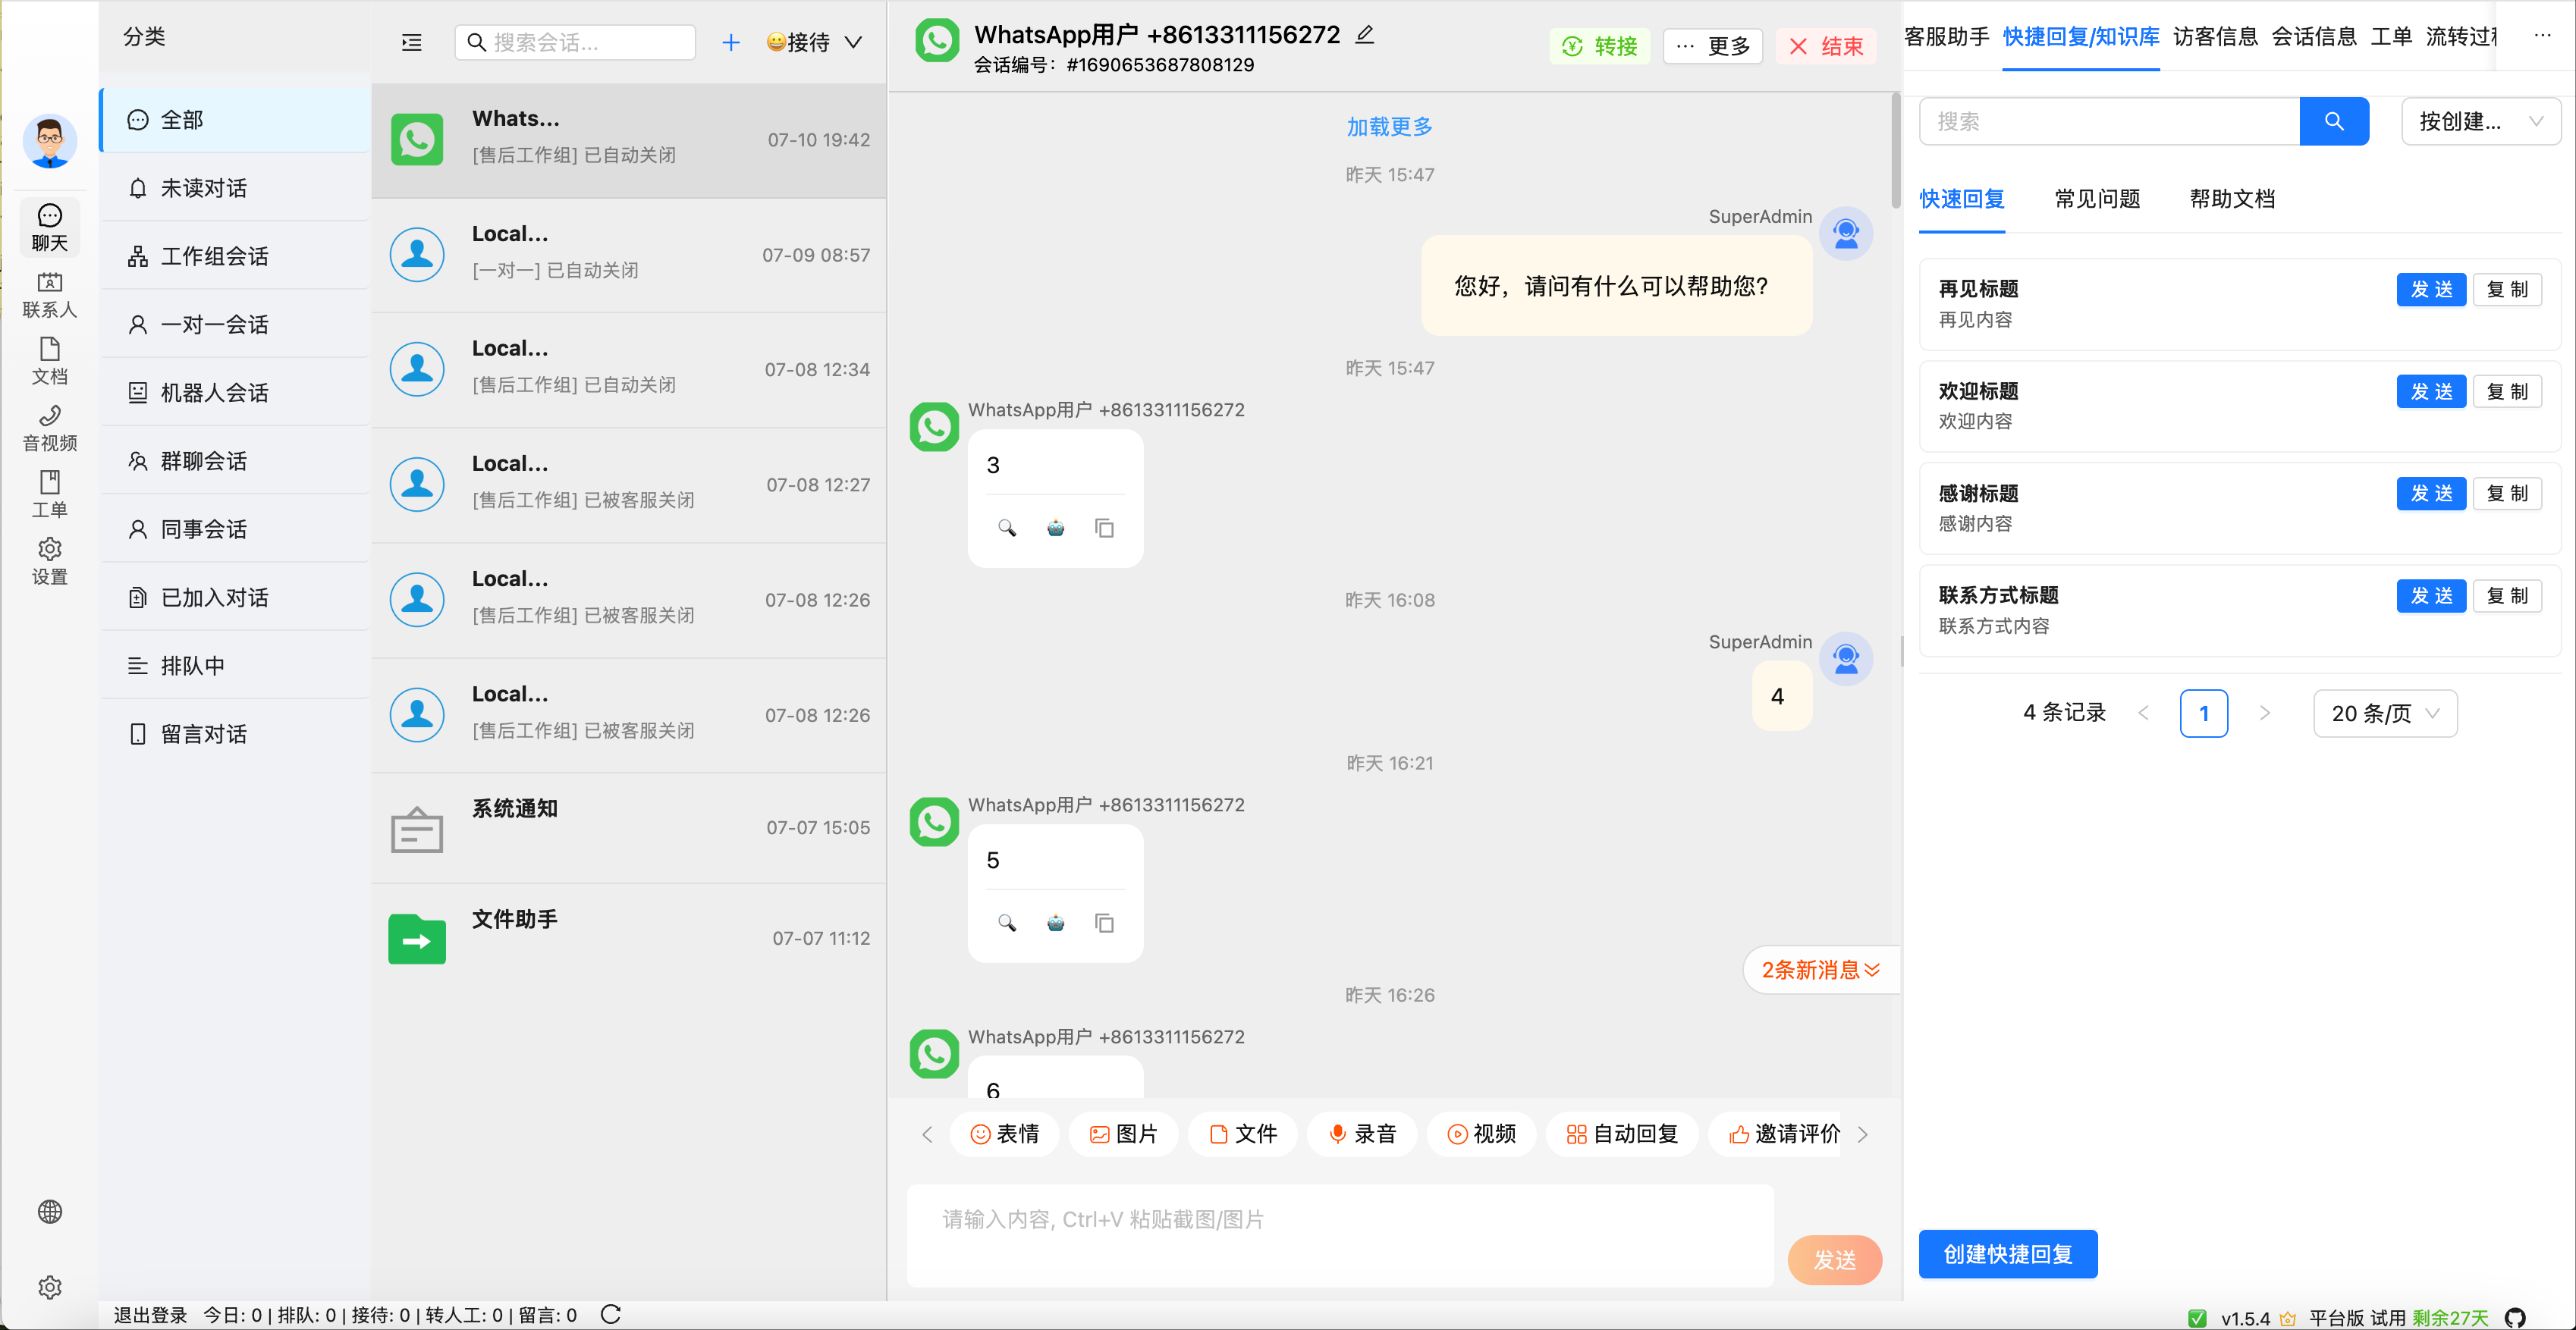The width and height of the screenshot is (2576, 1330).
Task: Open the 20条/页 page size dropdown
Action: point(2384,713)
